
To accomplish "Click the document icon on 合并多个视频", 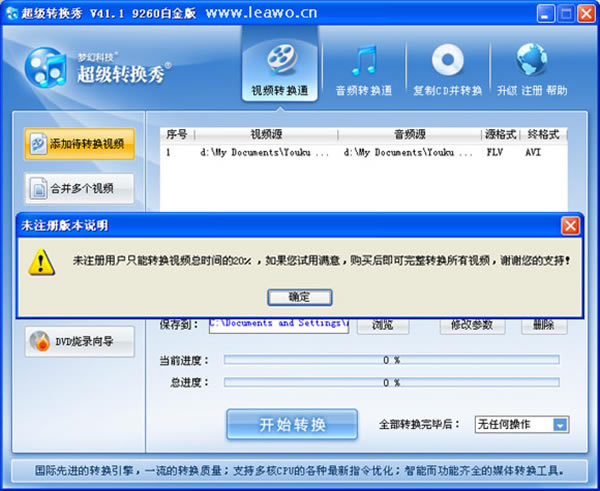I will (x=39, y=188).
